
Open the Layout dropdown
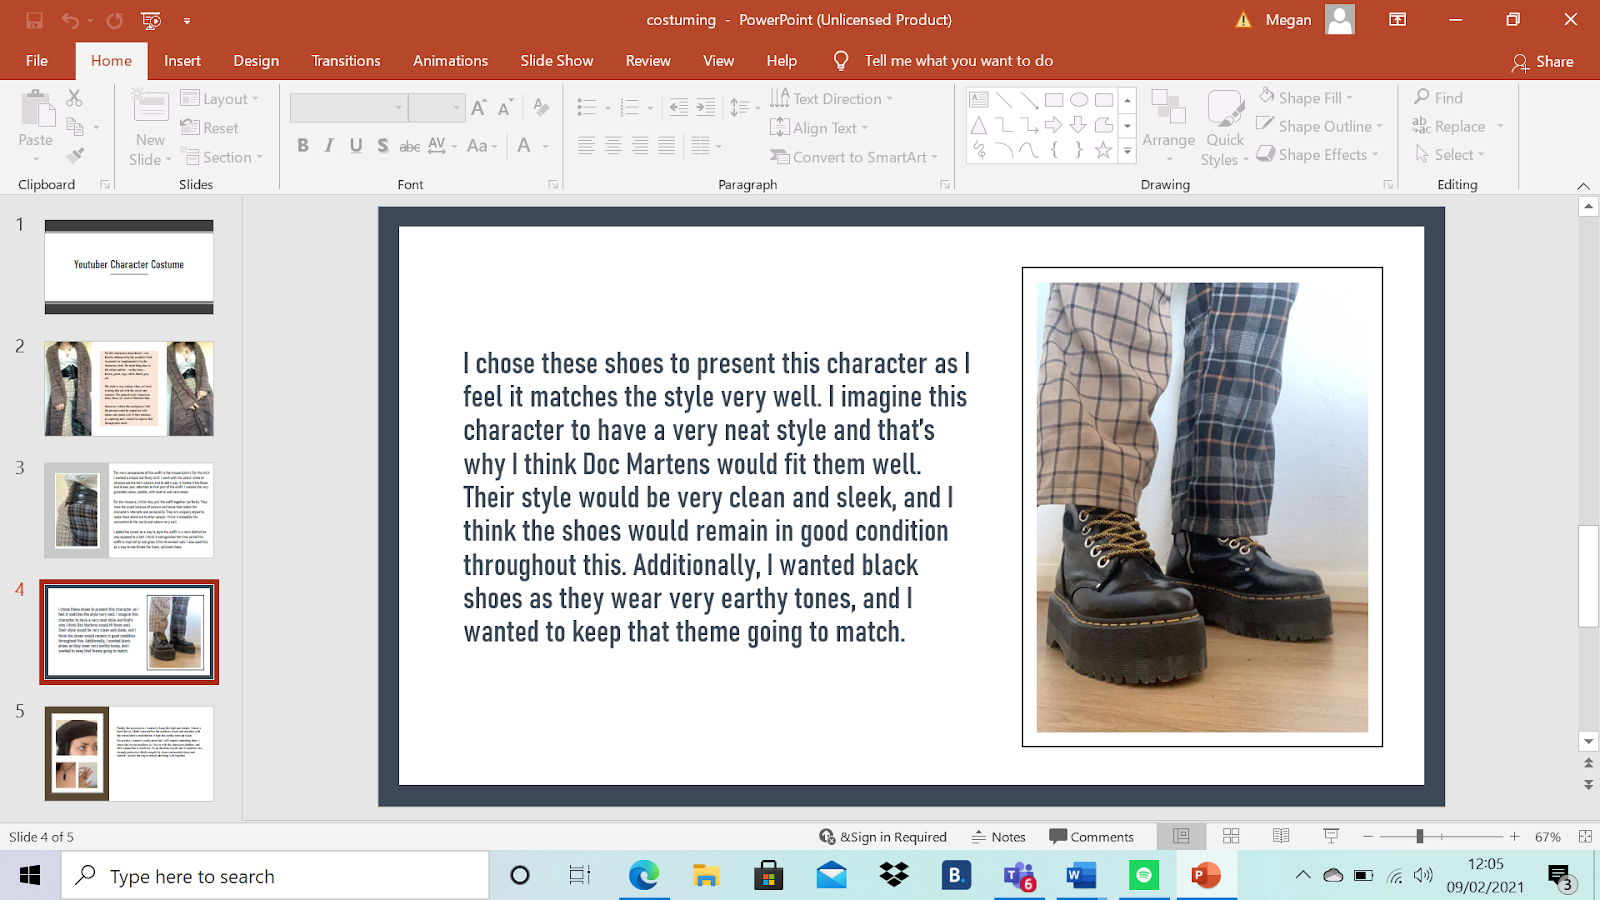220,99
